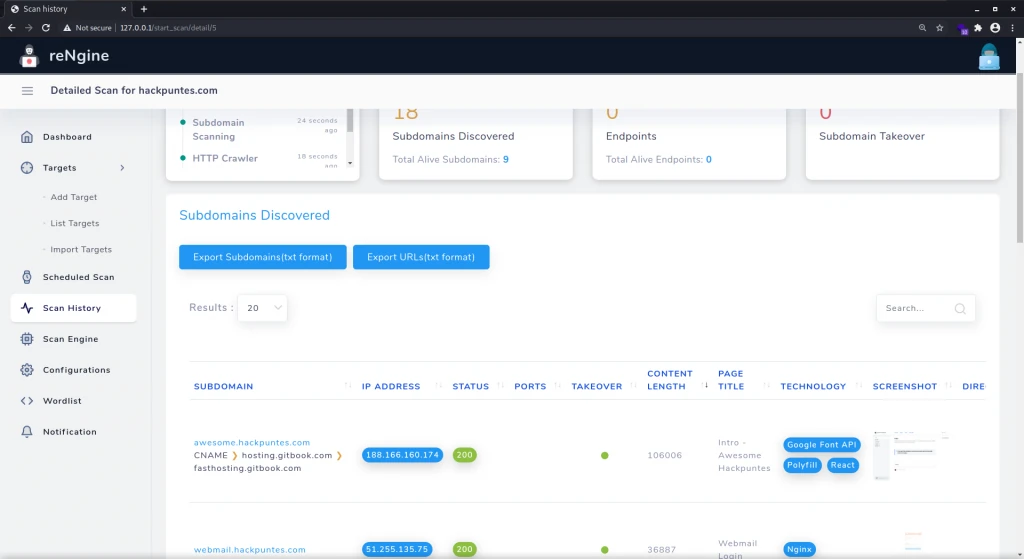
Task: Focus the table Search input field
Action: pyautogui.click(x=925, y=308)
